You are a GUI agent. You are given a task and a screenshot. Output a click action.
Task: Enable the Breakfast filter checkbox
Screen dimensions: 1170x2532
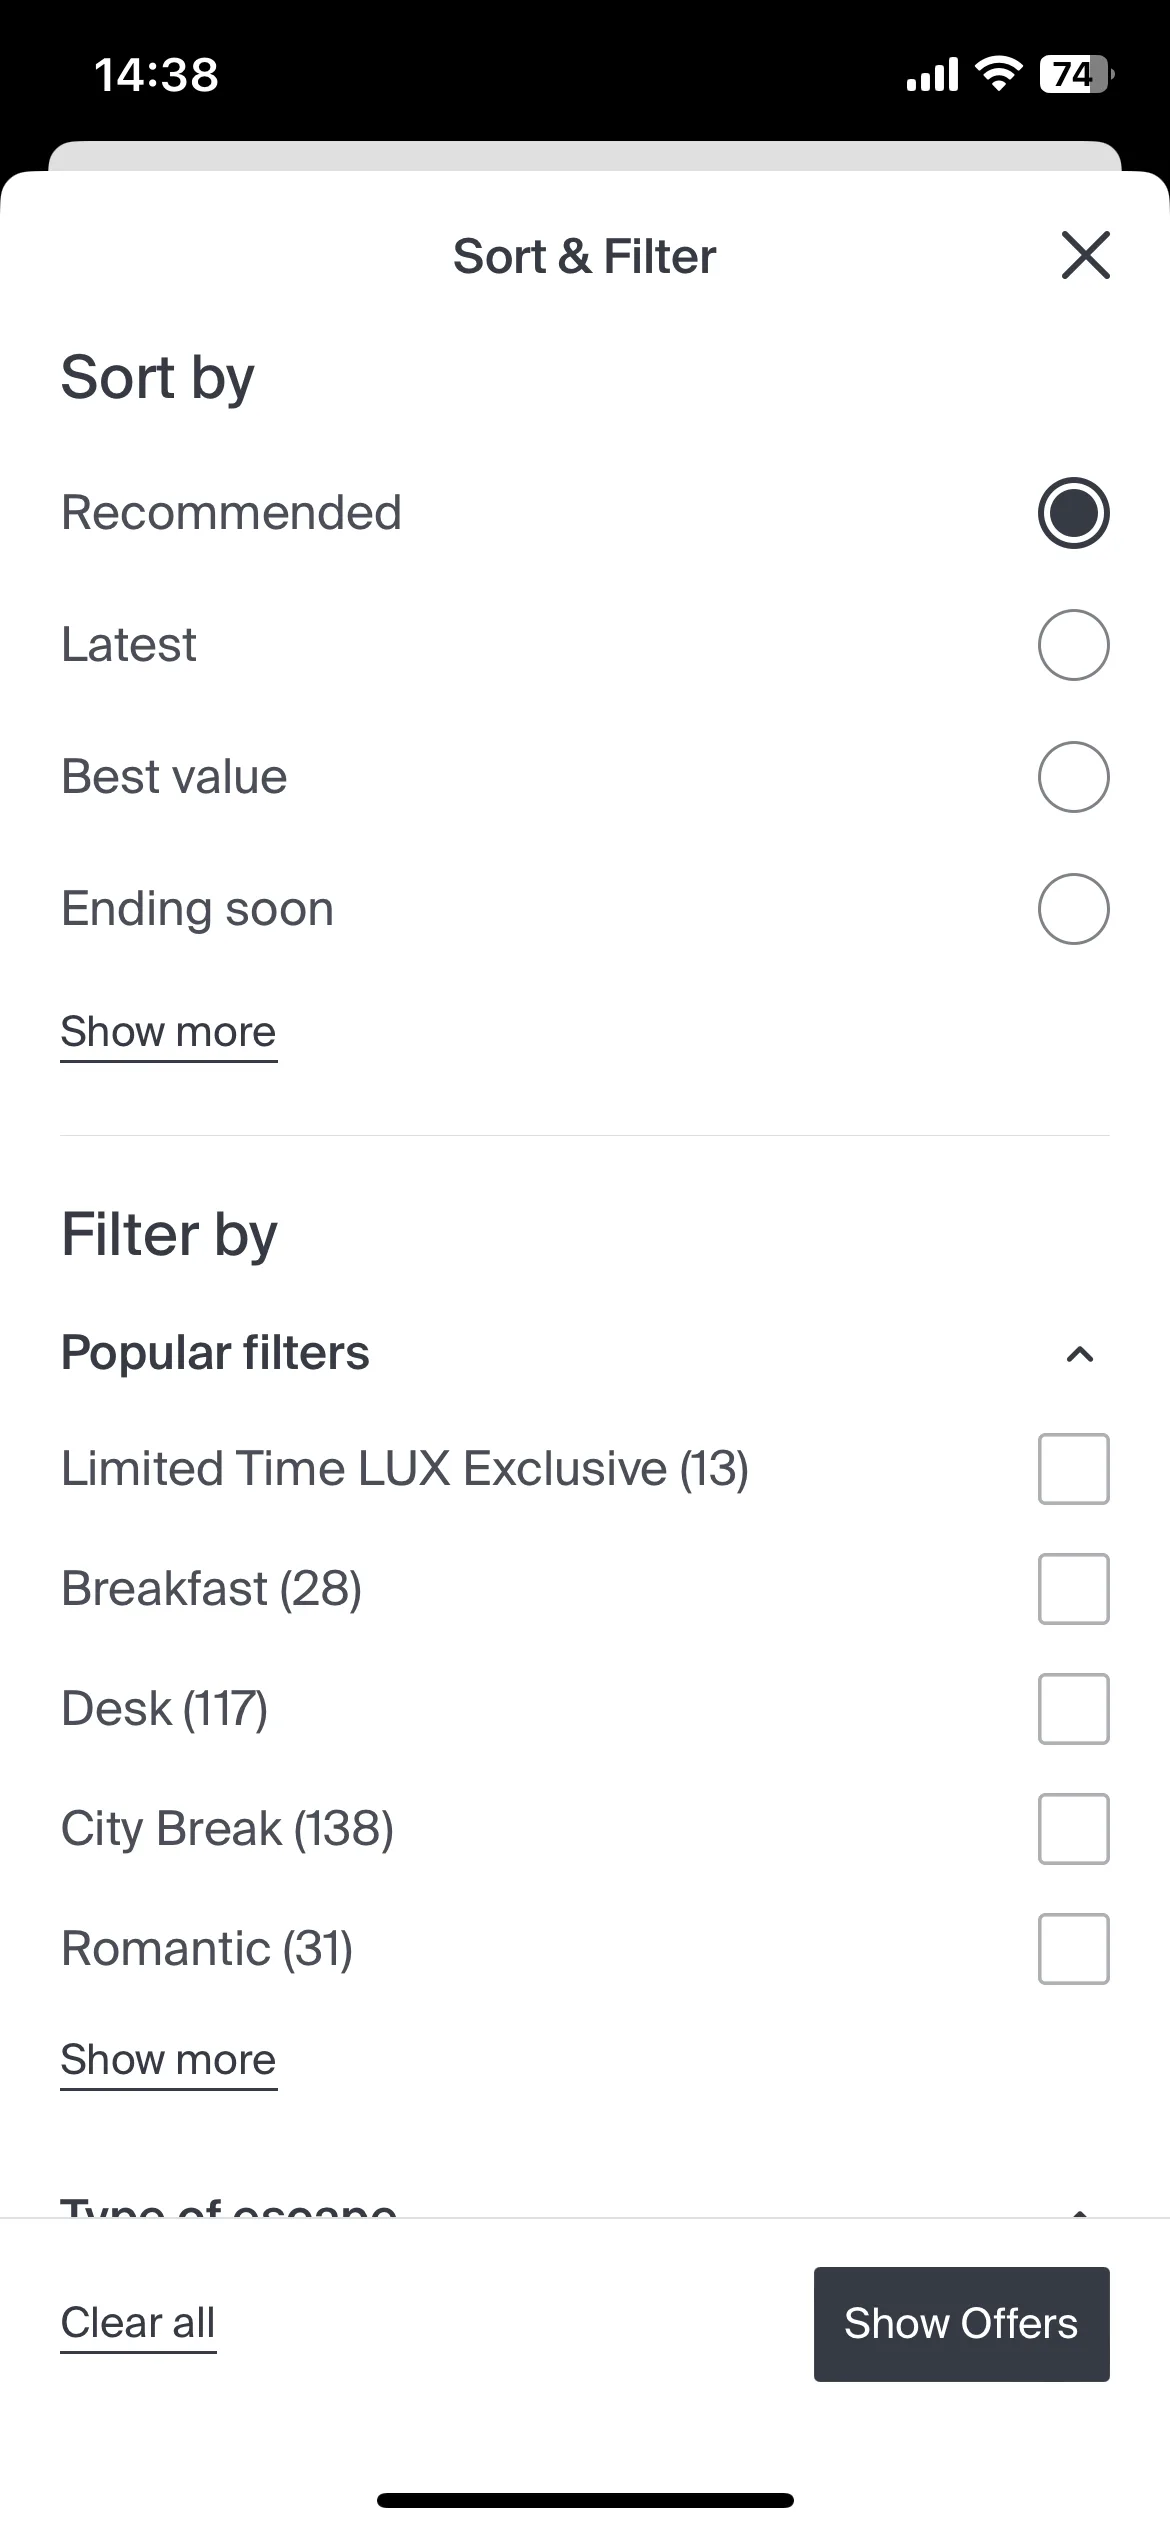[1073, 1589]
